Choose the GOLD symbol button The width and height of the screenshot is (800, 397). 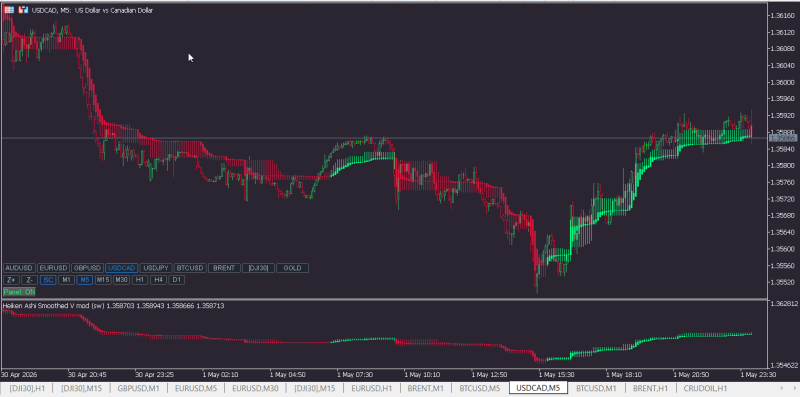[292, 268]
